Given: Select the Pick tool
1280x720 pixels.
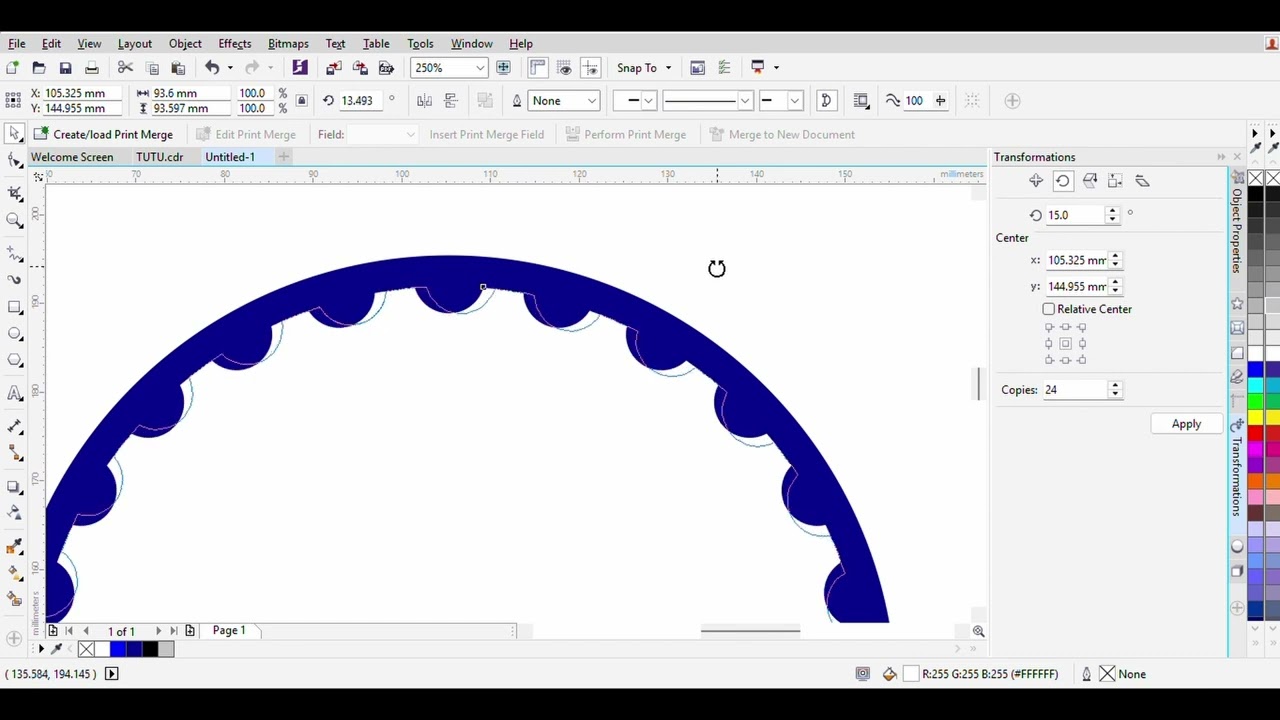Looking at the screenshot, I should click(x=14, y=134).
